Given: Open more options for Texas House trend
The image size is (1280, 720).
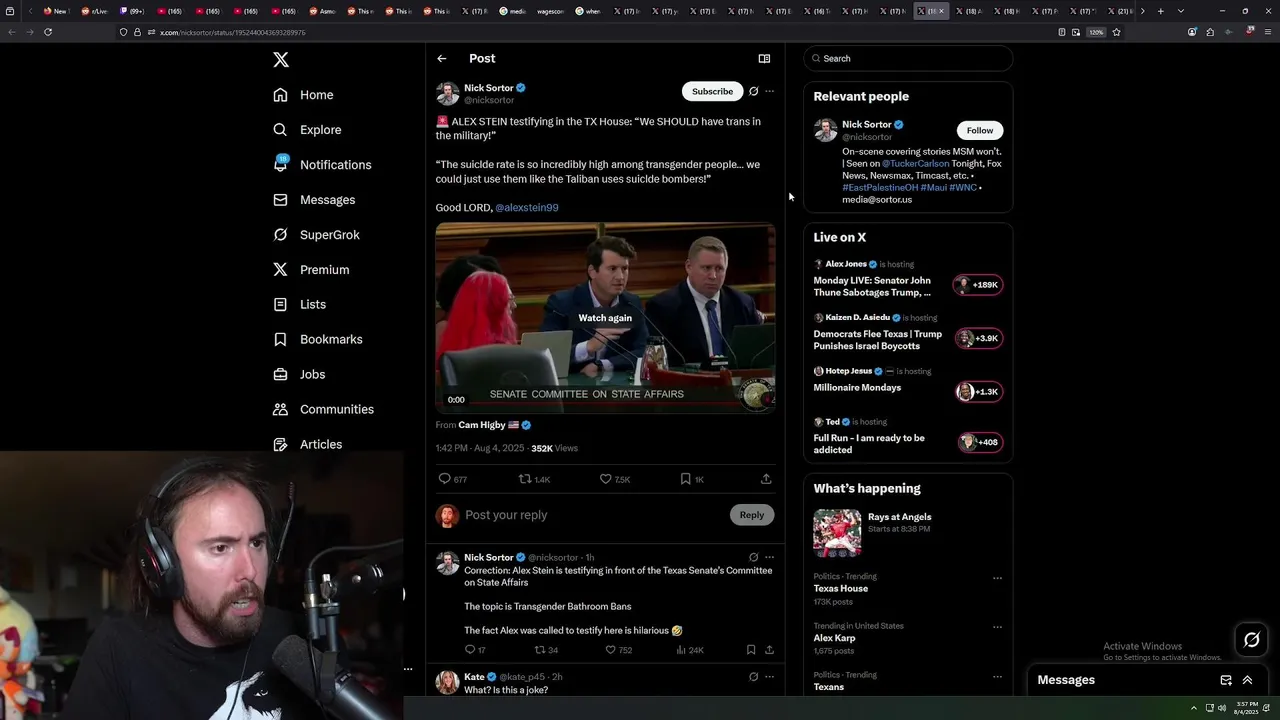Looking at the screenshot, I should pos(997,578).
